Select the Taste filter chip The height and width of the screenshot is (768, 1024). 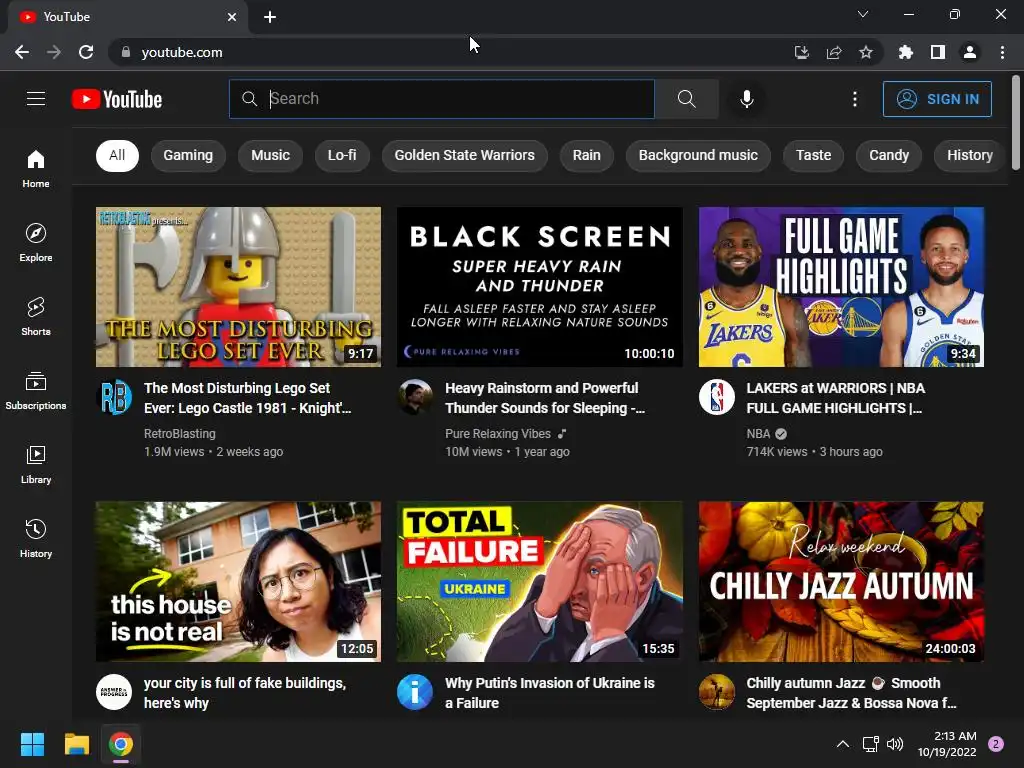pyautogui.click(x=813, y=155)
